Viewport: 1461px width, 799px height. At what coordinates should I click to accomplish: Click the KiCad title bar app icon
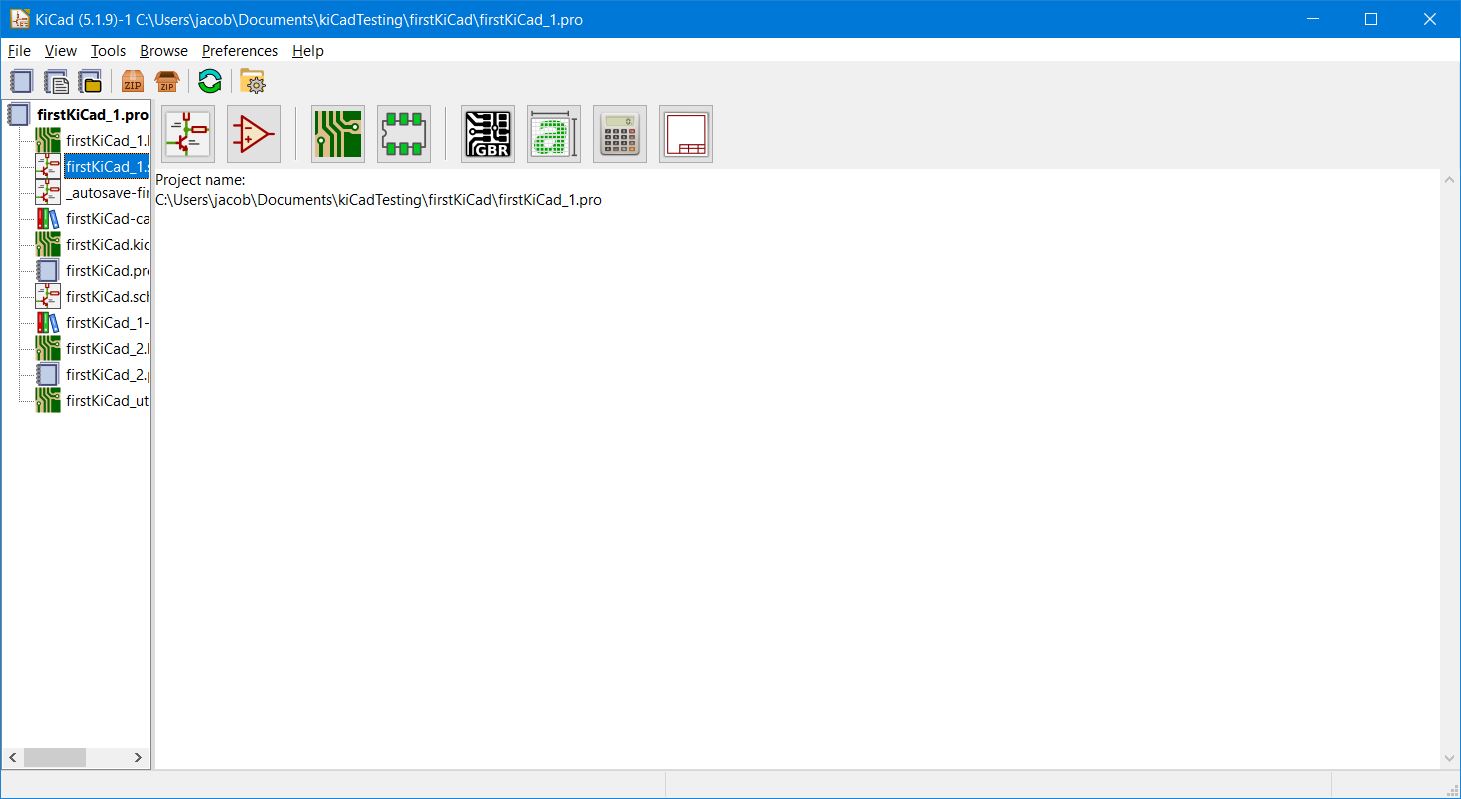(19, 19)
